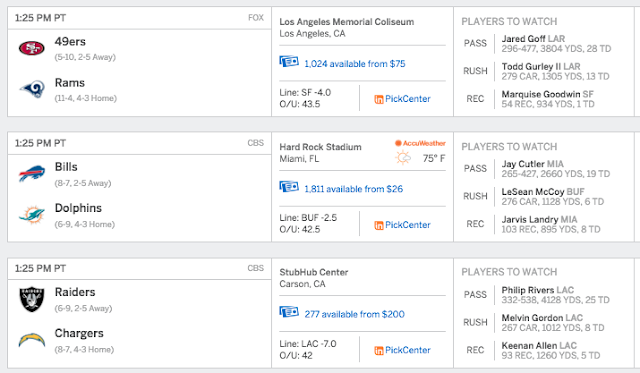Click the Chargers team logo
Screen dimensions: 640x373
tap(31, 340)
